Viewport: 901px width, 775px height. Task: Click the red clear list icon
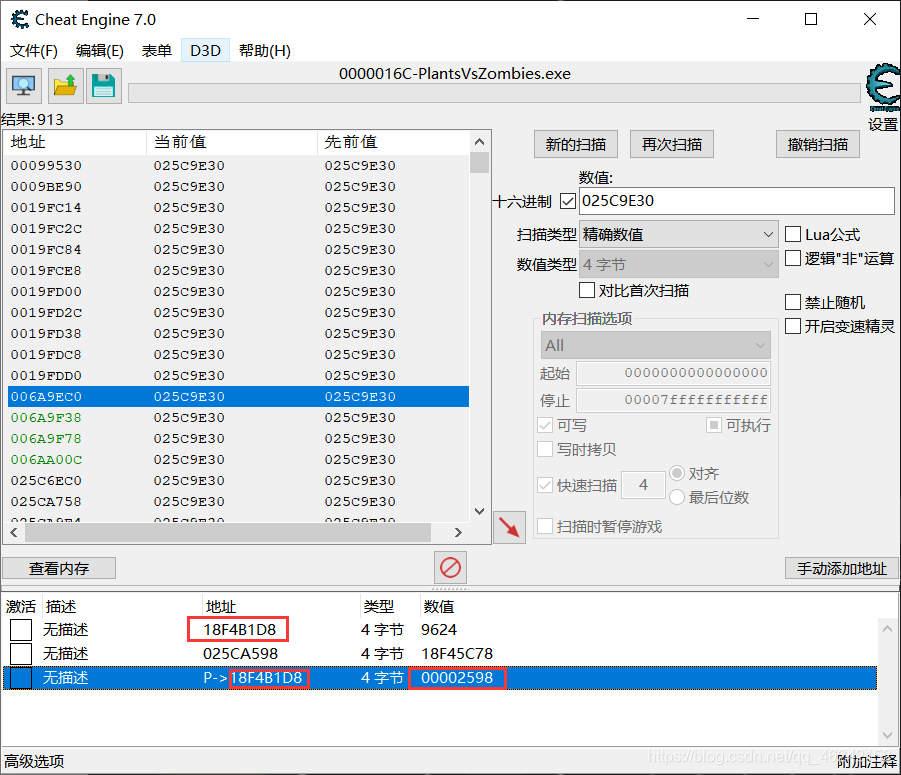pos(450,568)
